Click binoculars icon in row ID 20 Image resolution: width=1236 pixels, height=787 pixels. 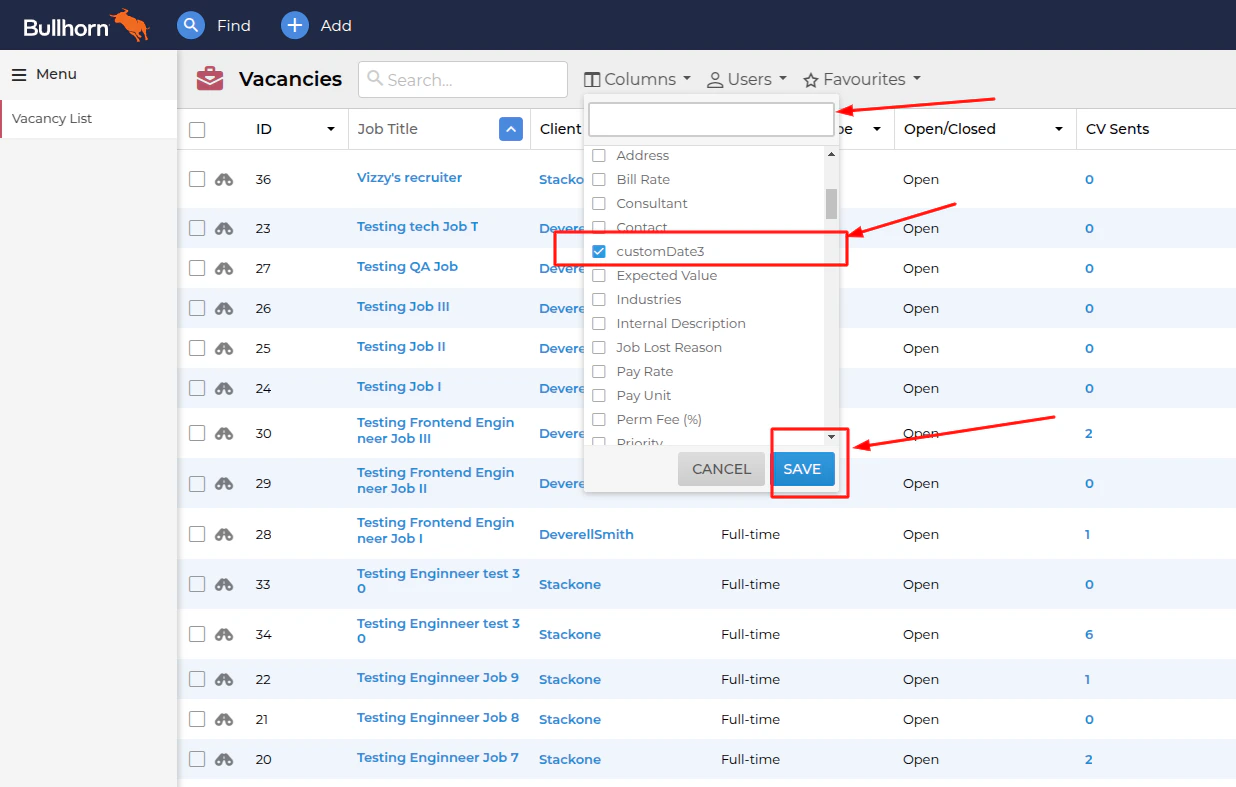point(224,759)
